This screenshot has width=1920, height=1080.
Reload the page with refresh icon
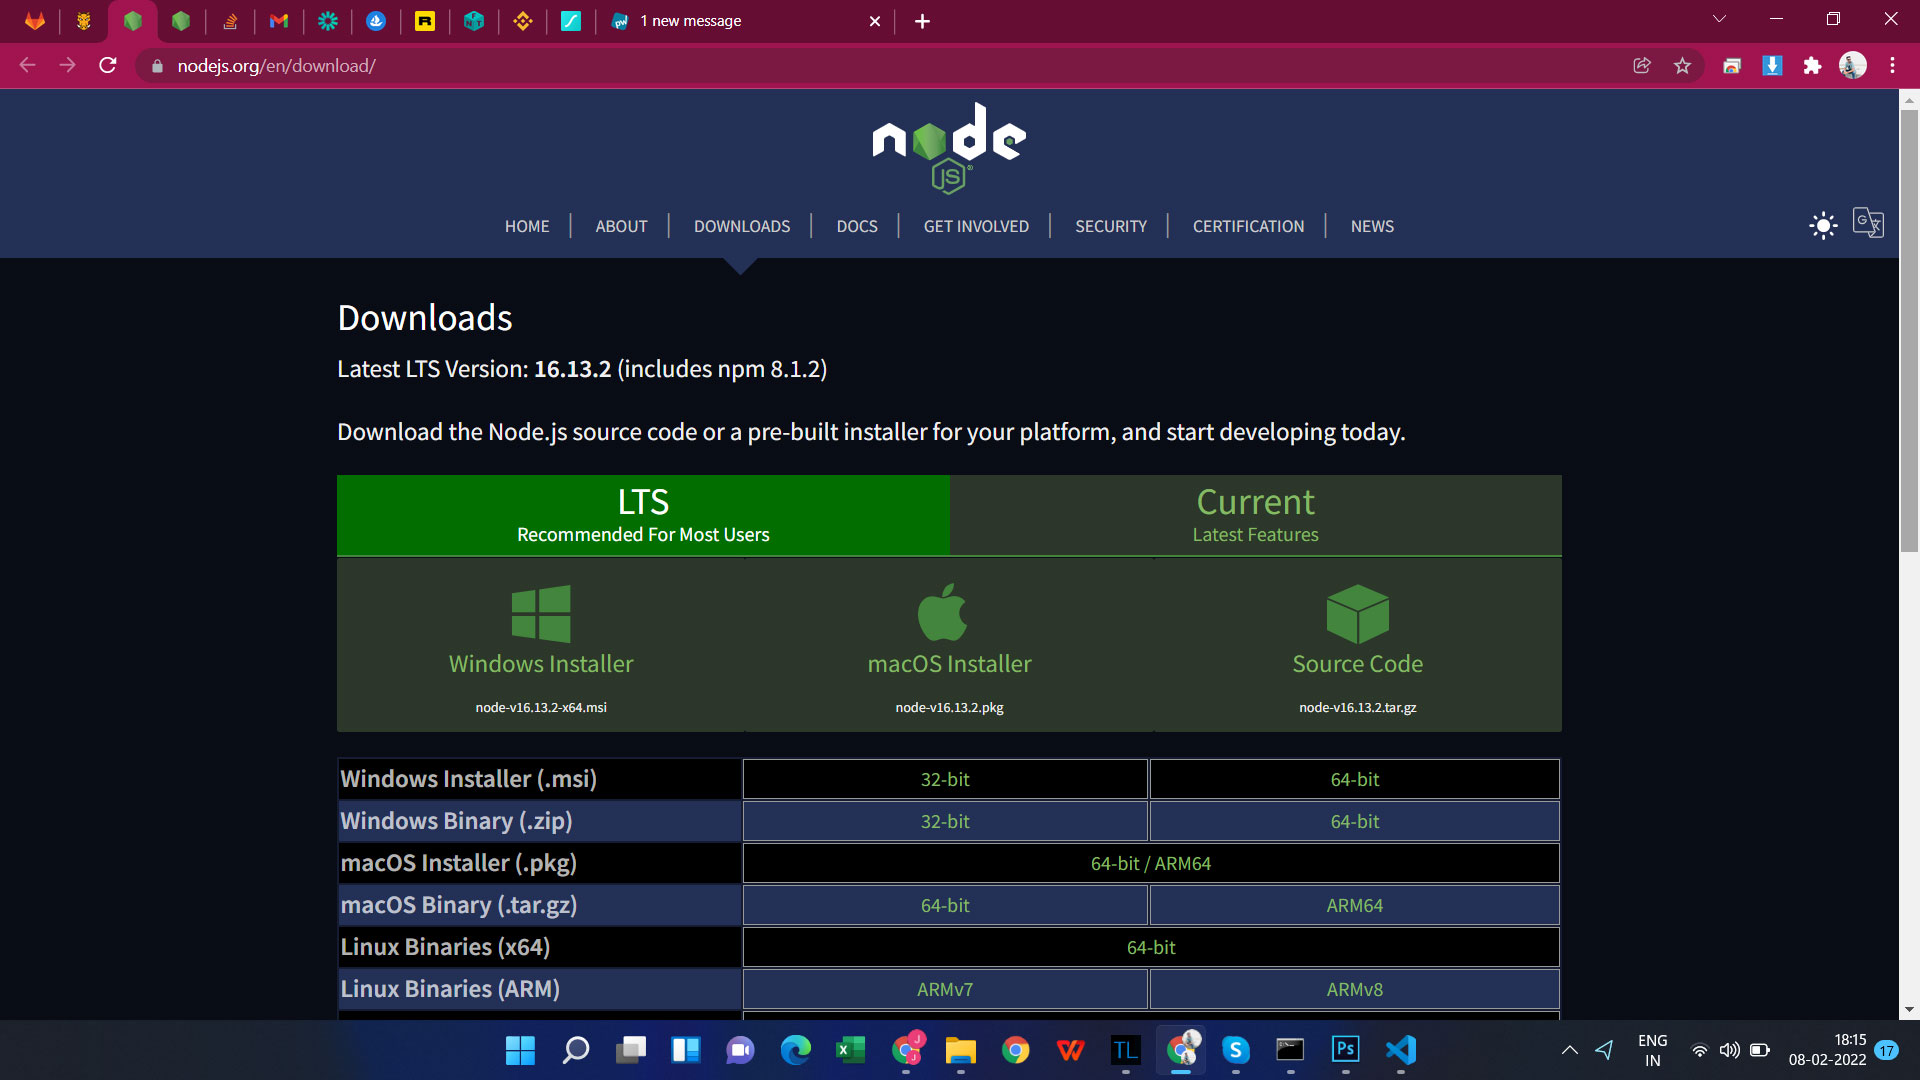tap(108, 66)
